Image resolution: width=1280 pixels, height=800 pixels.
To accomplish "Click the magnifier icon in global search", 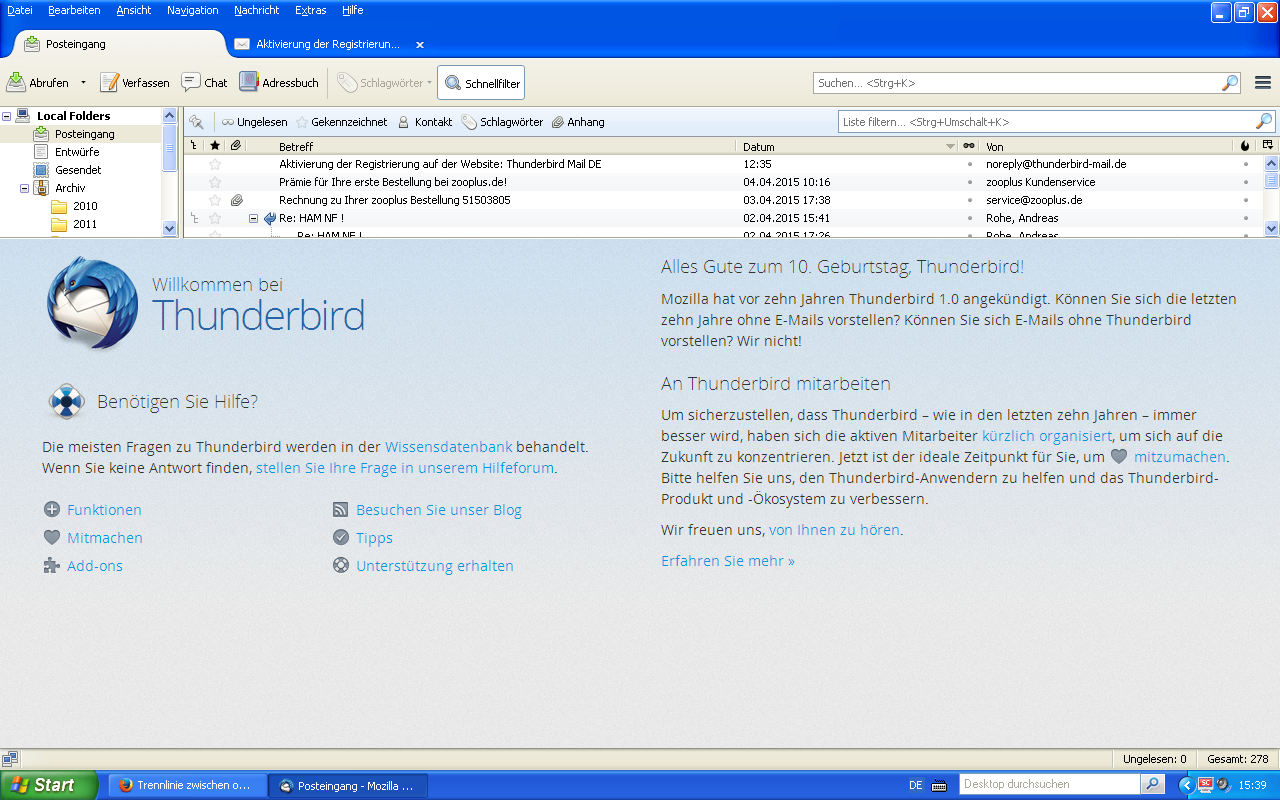I will (x=1230, y=83).
